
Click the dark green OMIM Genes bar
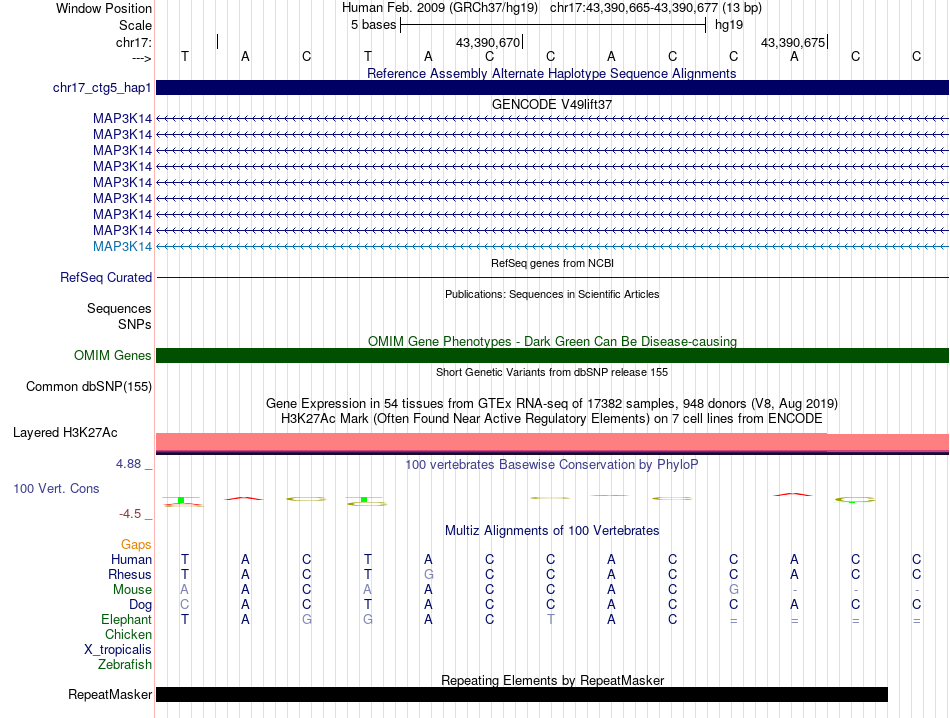point(552,356)
